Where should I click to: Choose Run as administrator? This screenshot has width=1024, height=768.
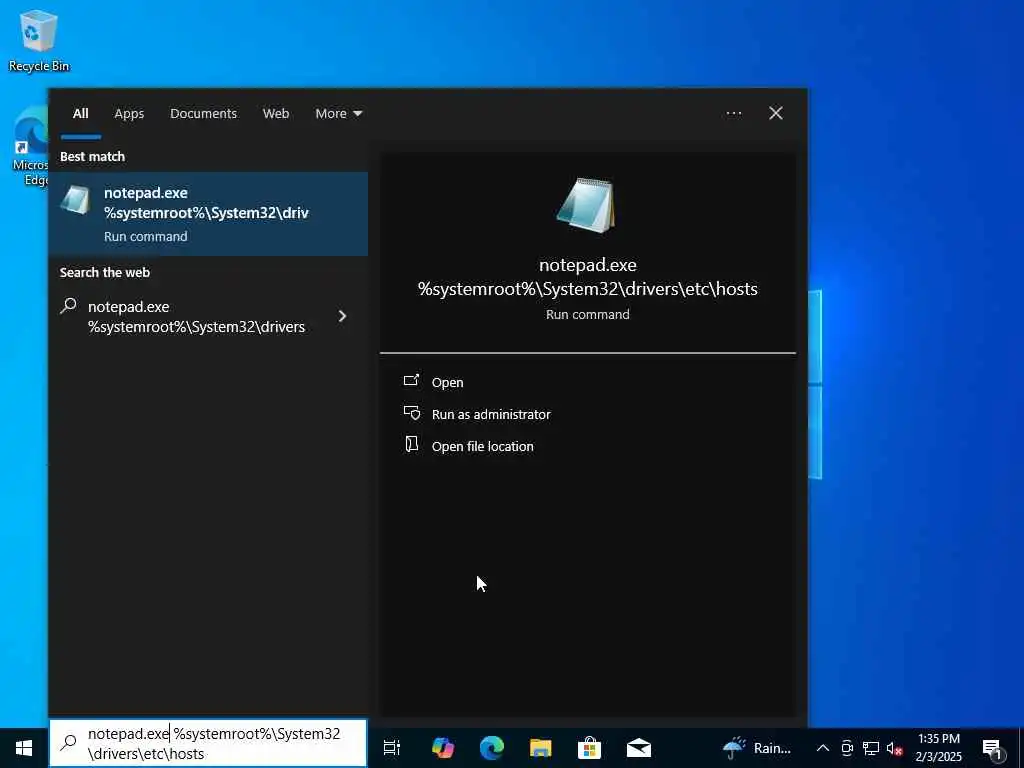(491, 415)
